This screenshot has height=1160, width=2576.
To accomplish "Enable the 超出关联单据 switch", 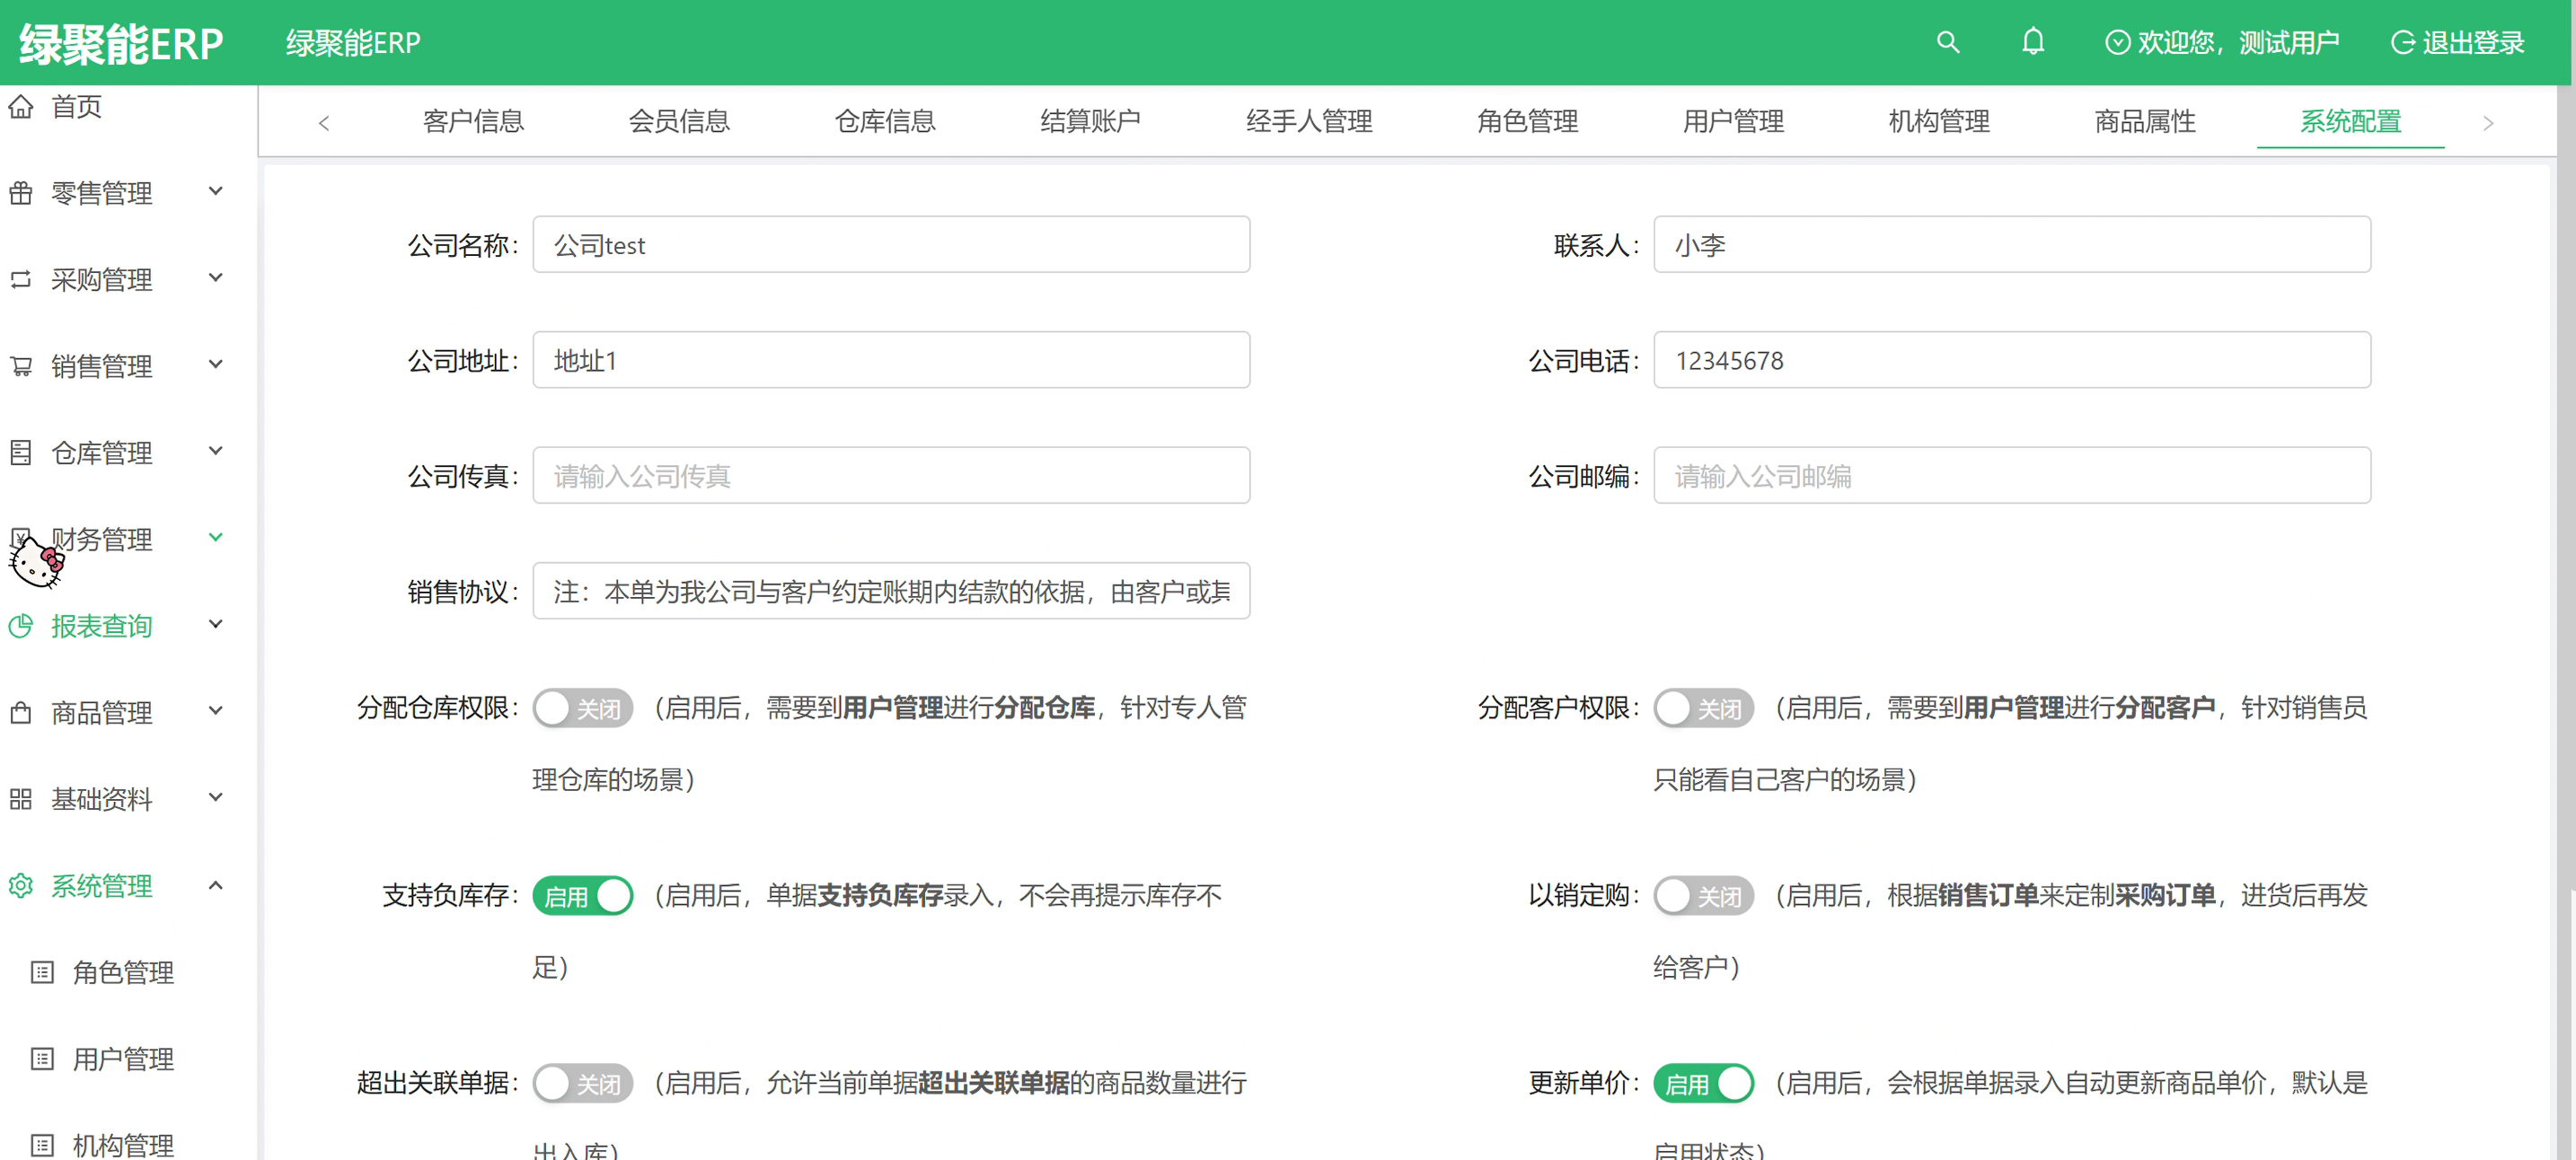I will pyautogui.click(x=583, y=1083).
